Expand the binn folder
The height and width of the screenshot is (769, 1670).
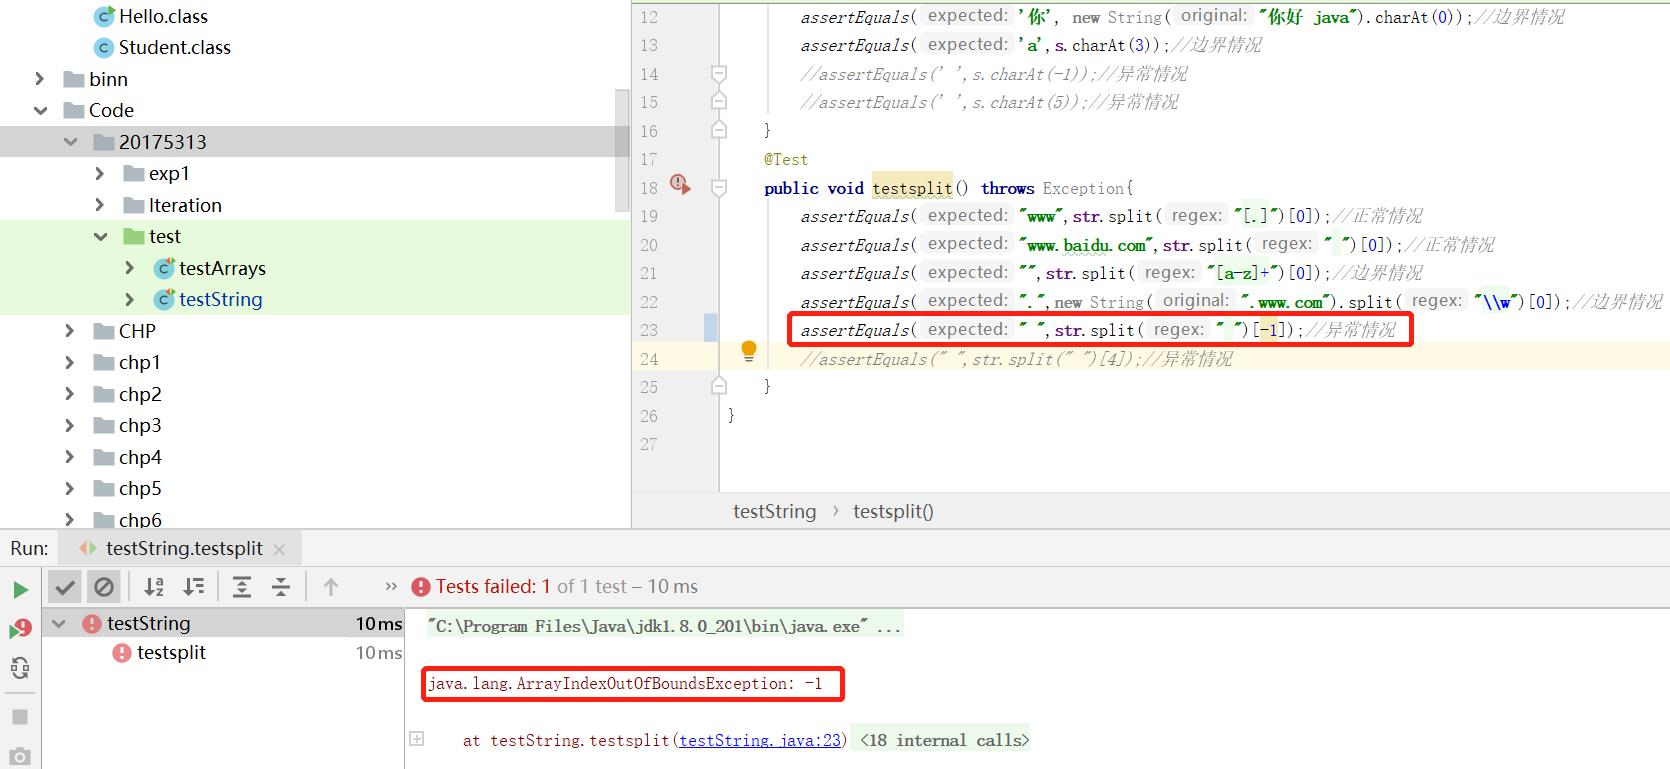40,79
